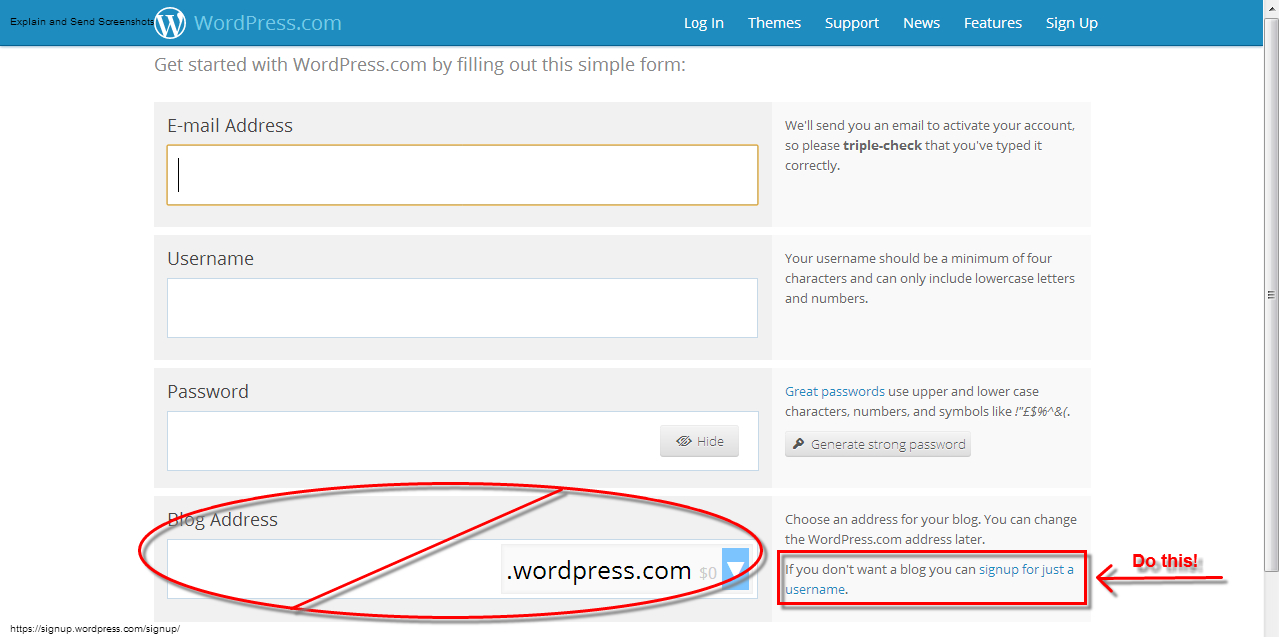Click the 'triple-check' help text
This screenshot has width=1279, height=637.
[882, 145]
